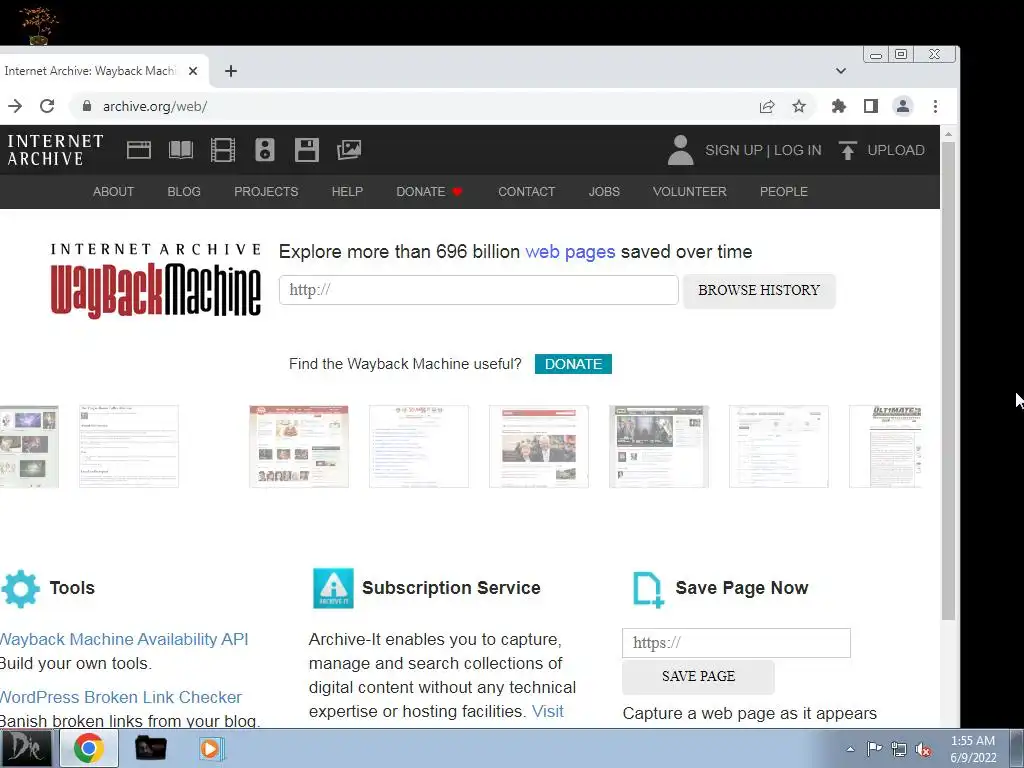Open the JOBS menu item

point(604,191)
